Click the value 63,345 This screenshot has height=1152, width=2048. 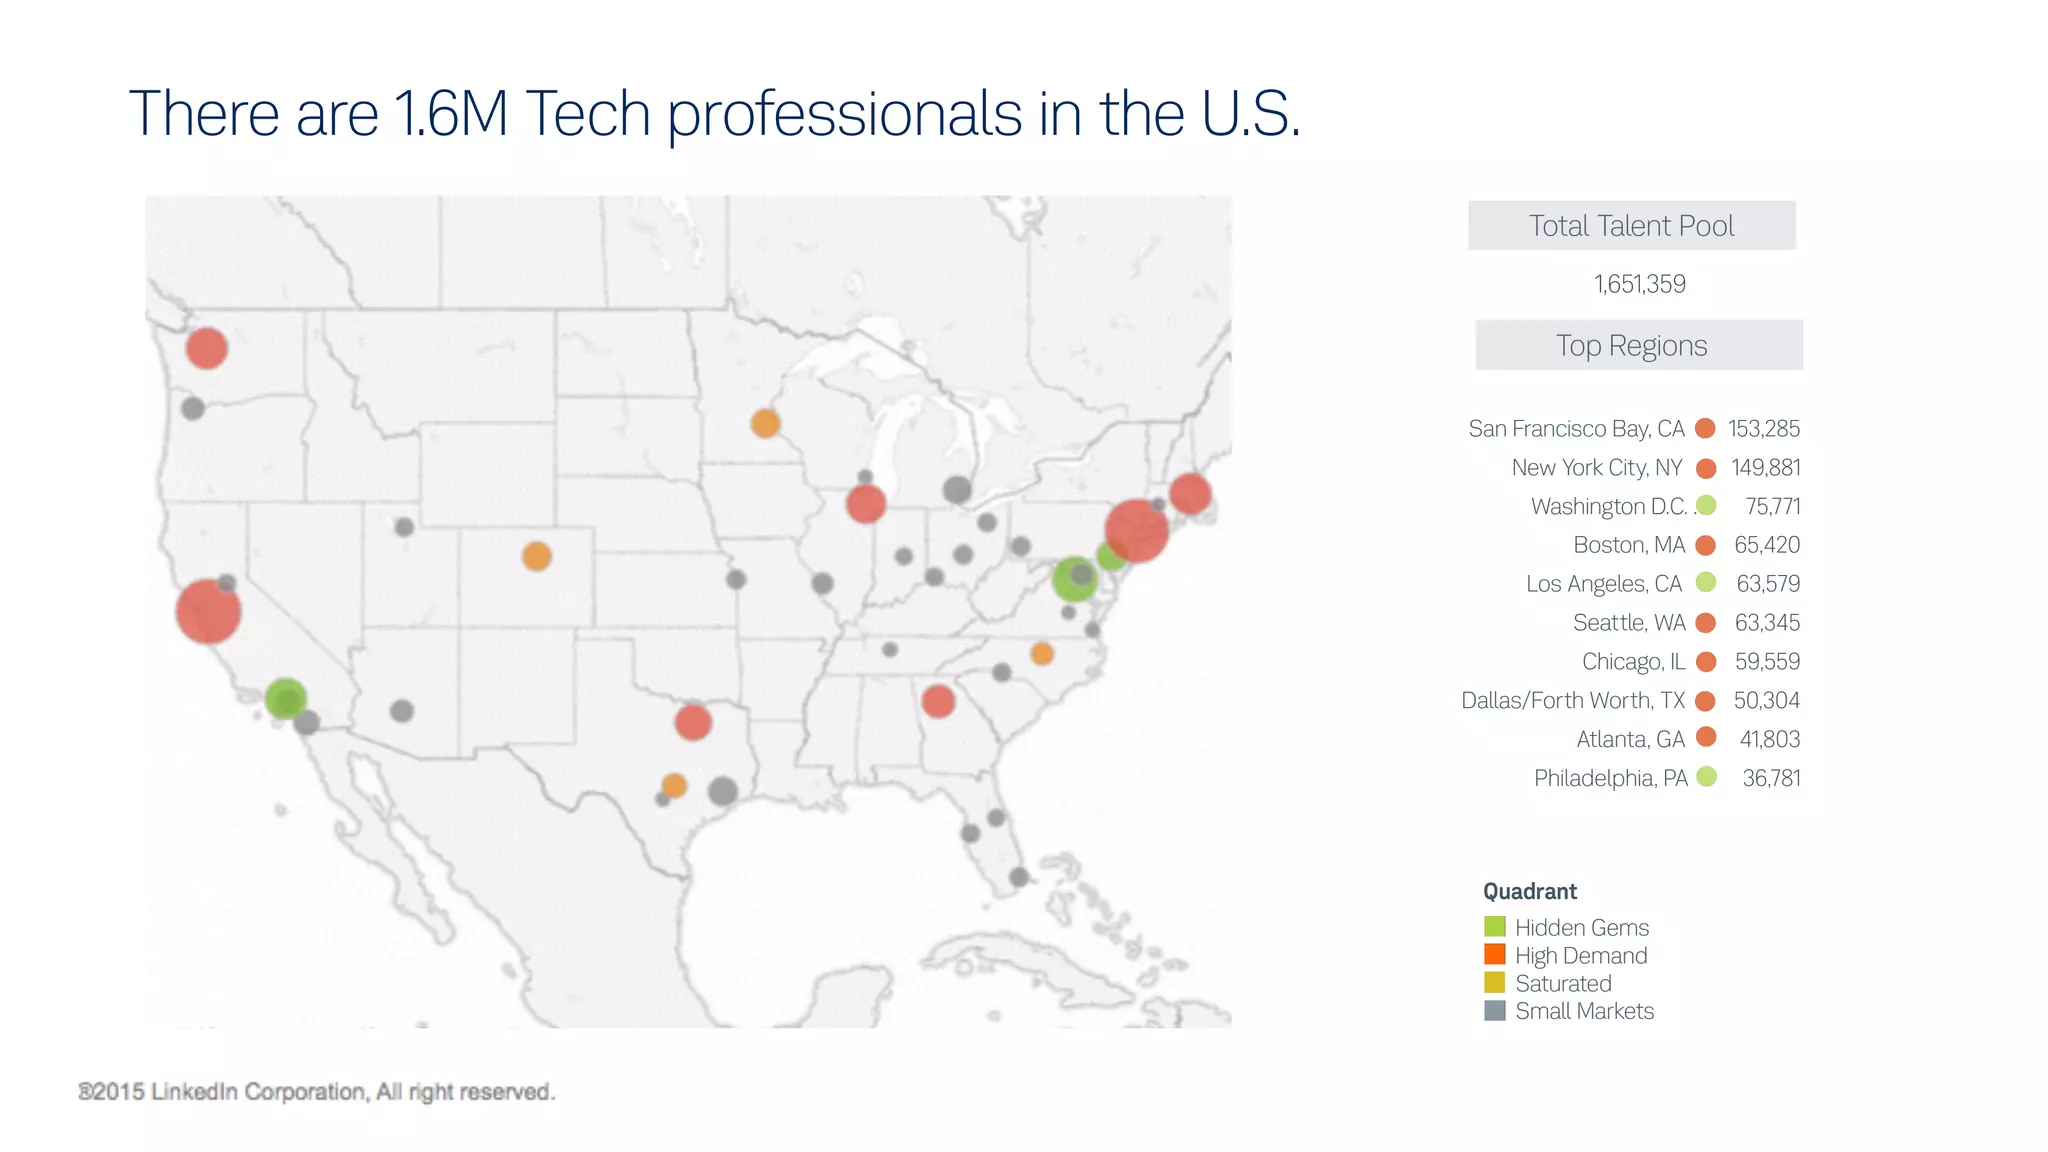[1767, 623]
